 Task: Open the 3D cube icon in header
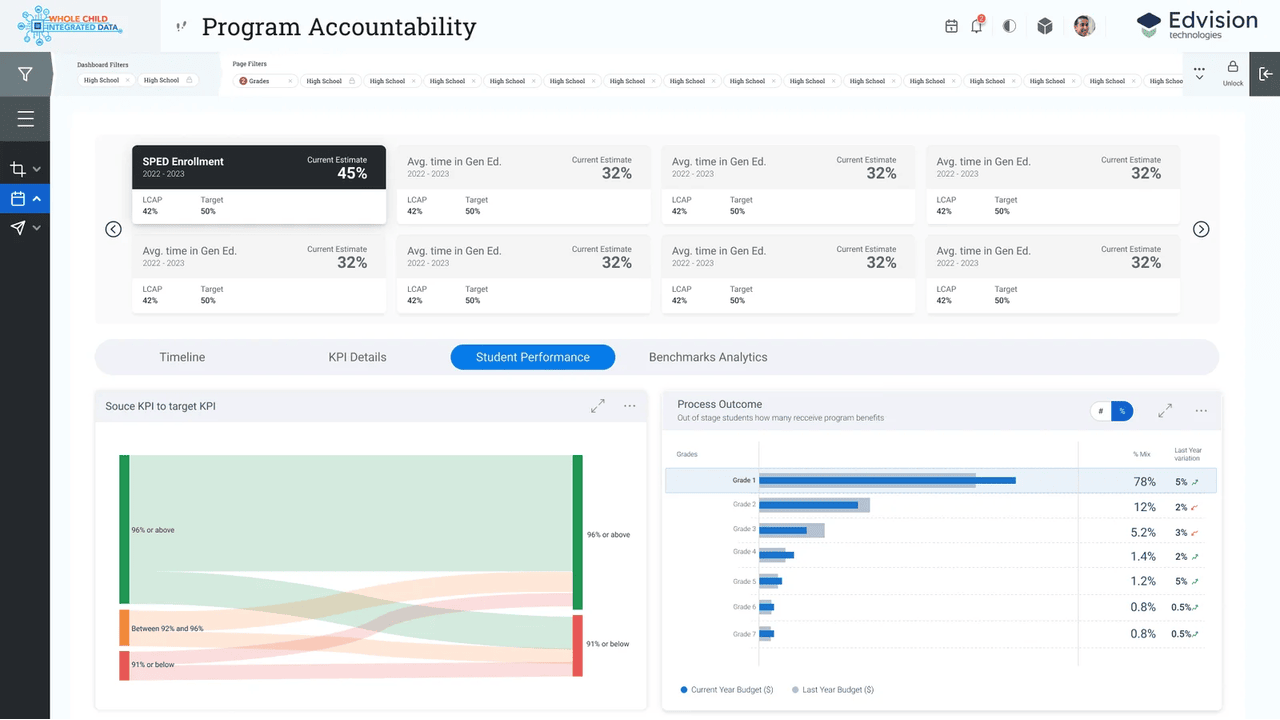click(1045, 26)
